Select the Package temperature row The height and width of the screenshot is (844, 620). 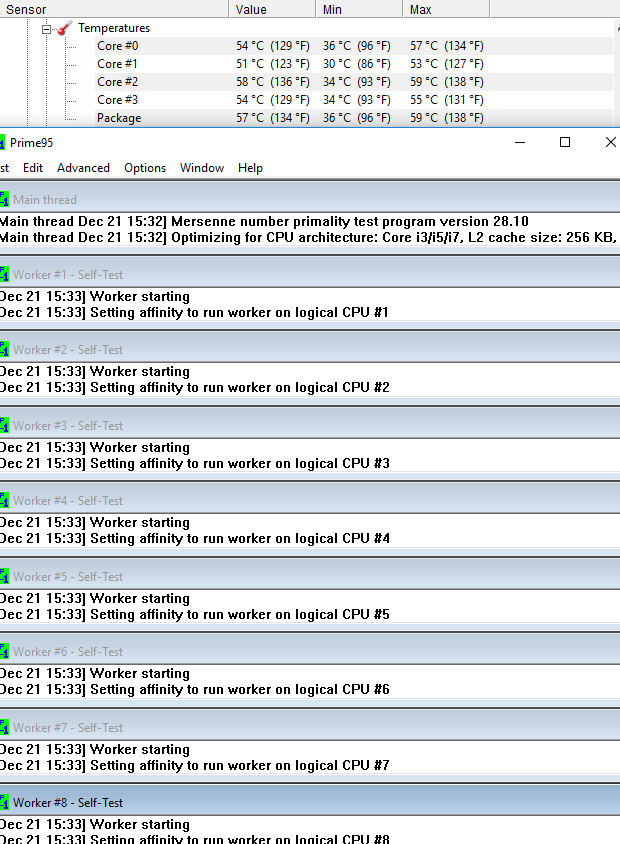pos(354,118)
